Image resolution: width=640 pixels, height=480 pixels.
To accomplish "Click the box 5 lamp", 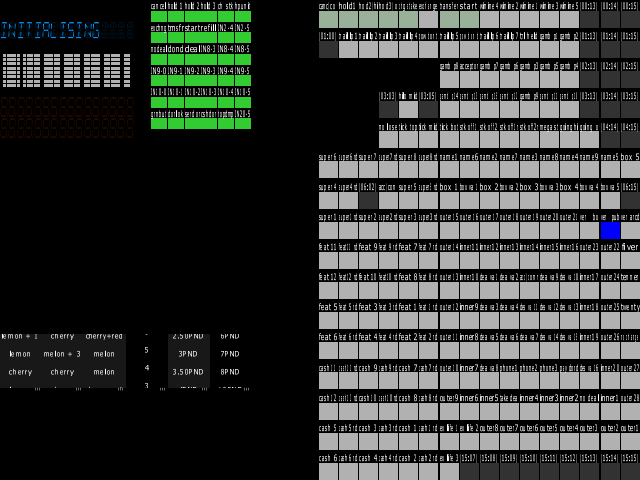I will coord(630,170).
